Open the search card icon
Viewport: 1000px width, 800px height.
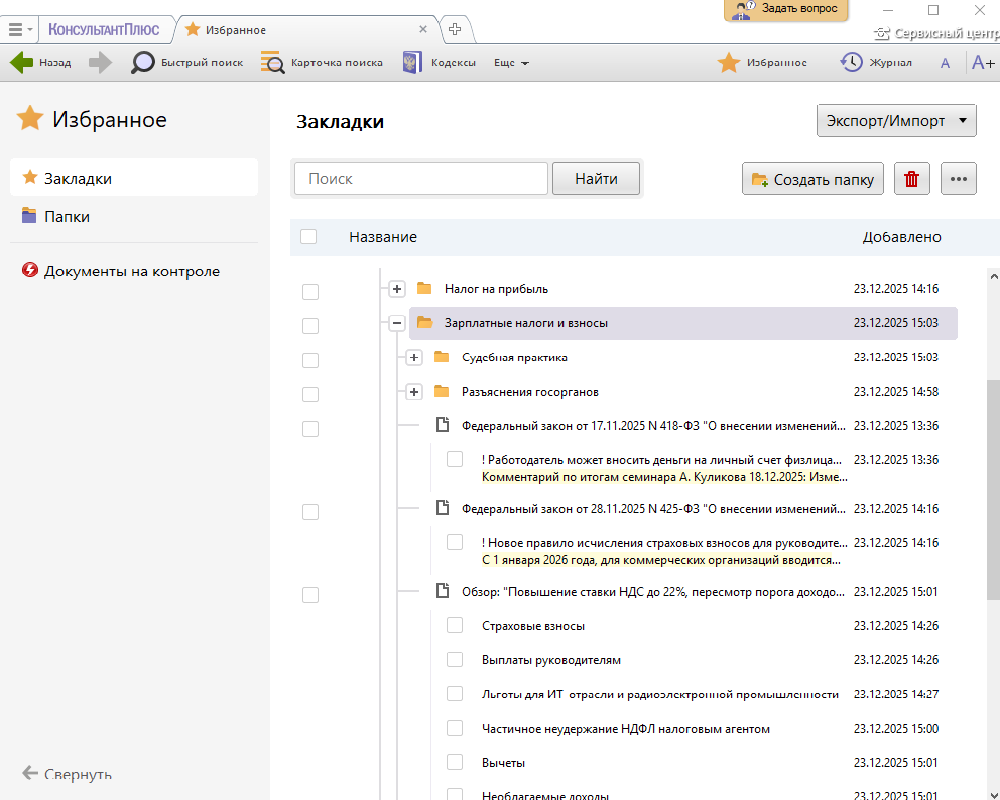(x=272, y=63)
